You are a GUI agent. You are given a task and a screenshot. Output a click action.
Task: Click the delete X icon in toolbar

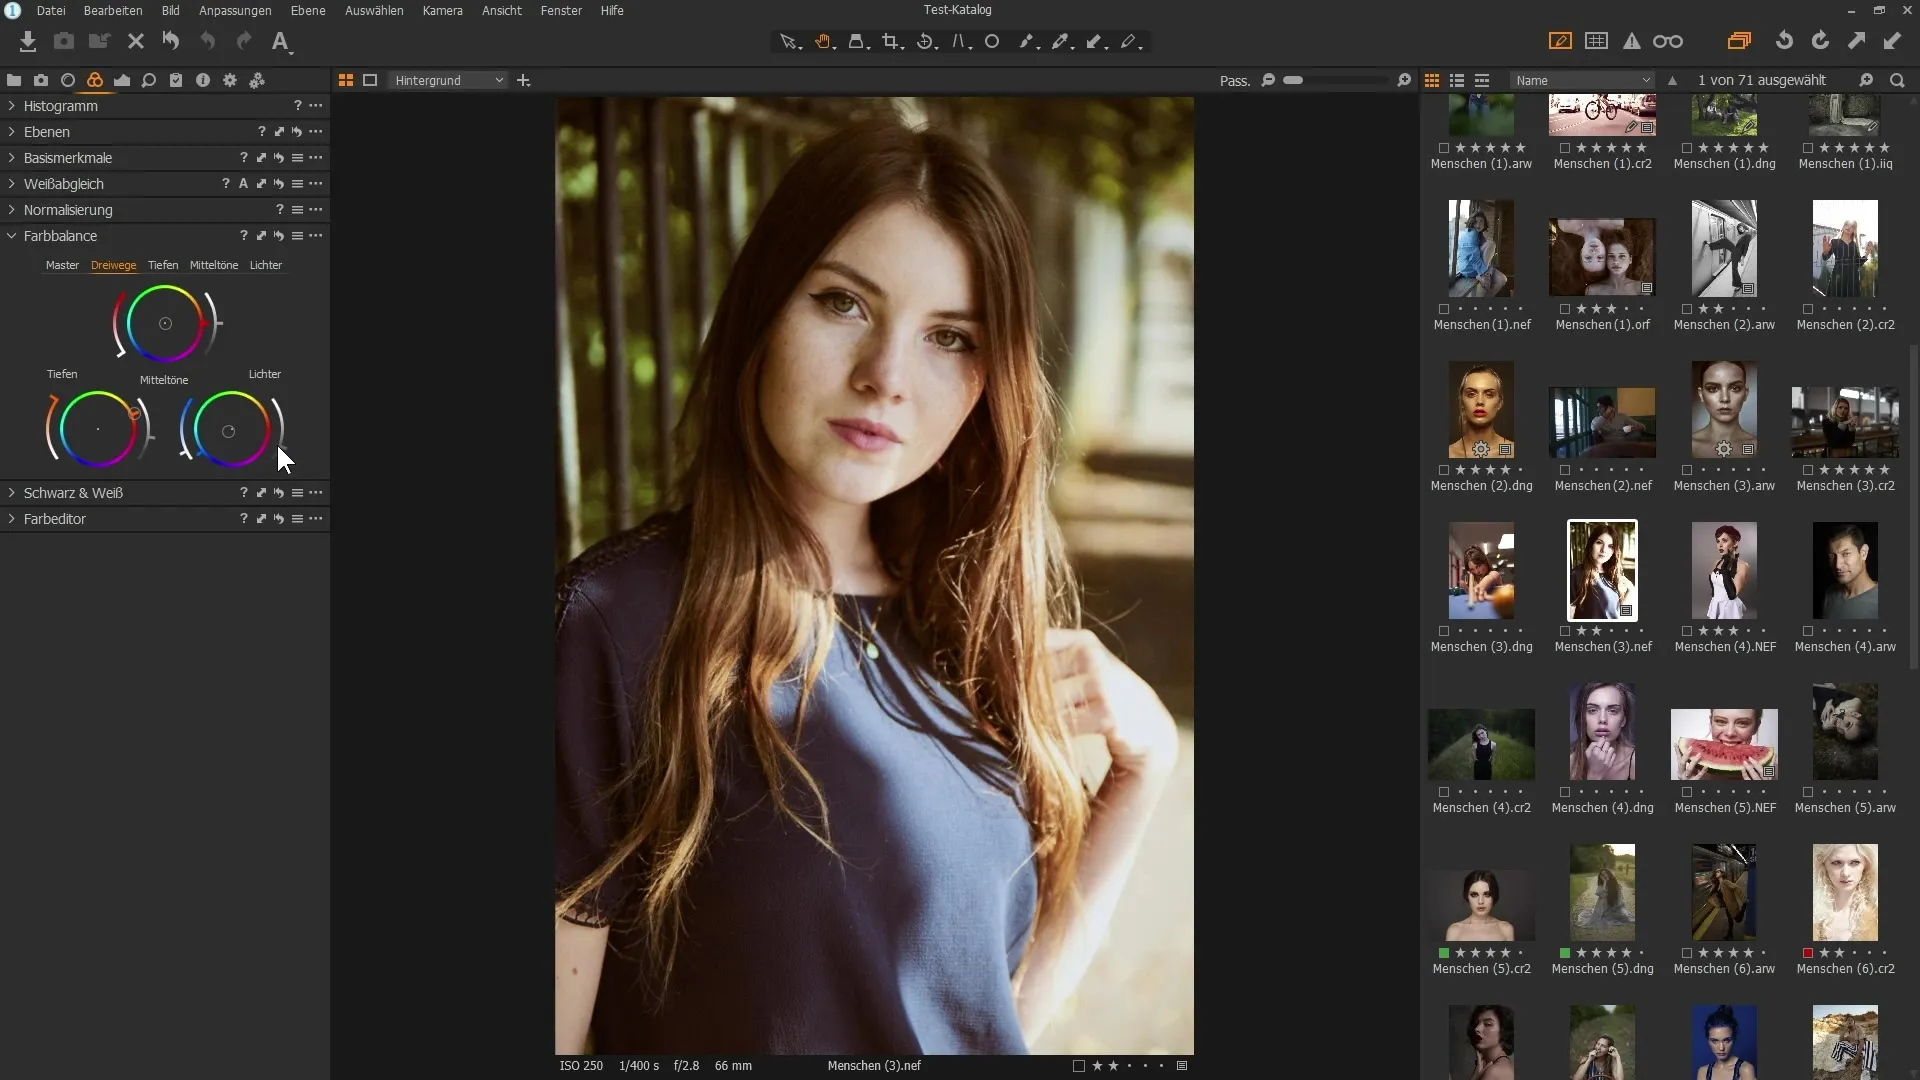(x=136, y=41)
